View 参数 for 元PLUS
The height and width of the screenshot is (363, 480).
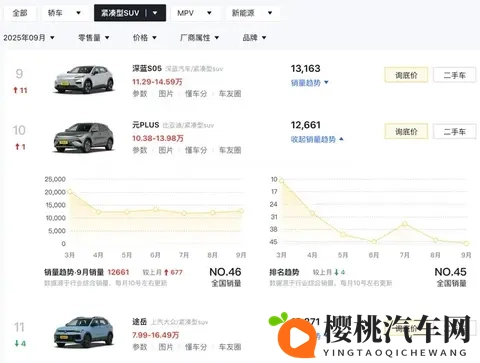(140, 150)
